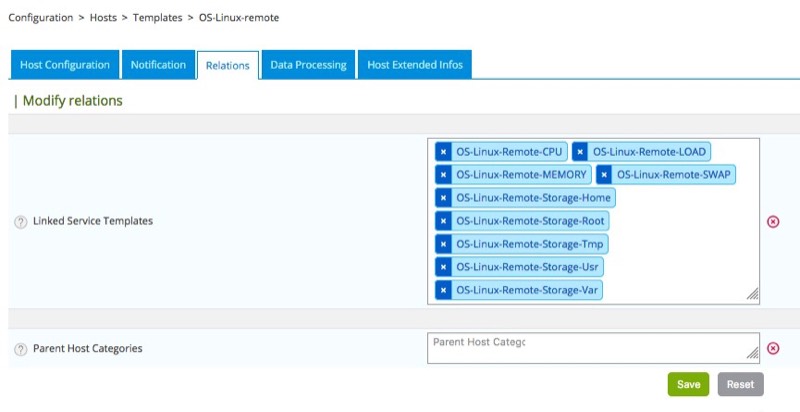Screen dimensions: 800x412
Task: Open the Host Extended Infos tab
Action: pyautogui.click(x=414, y=65)
